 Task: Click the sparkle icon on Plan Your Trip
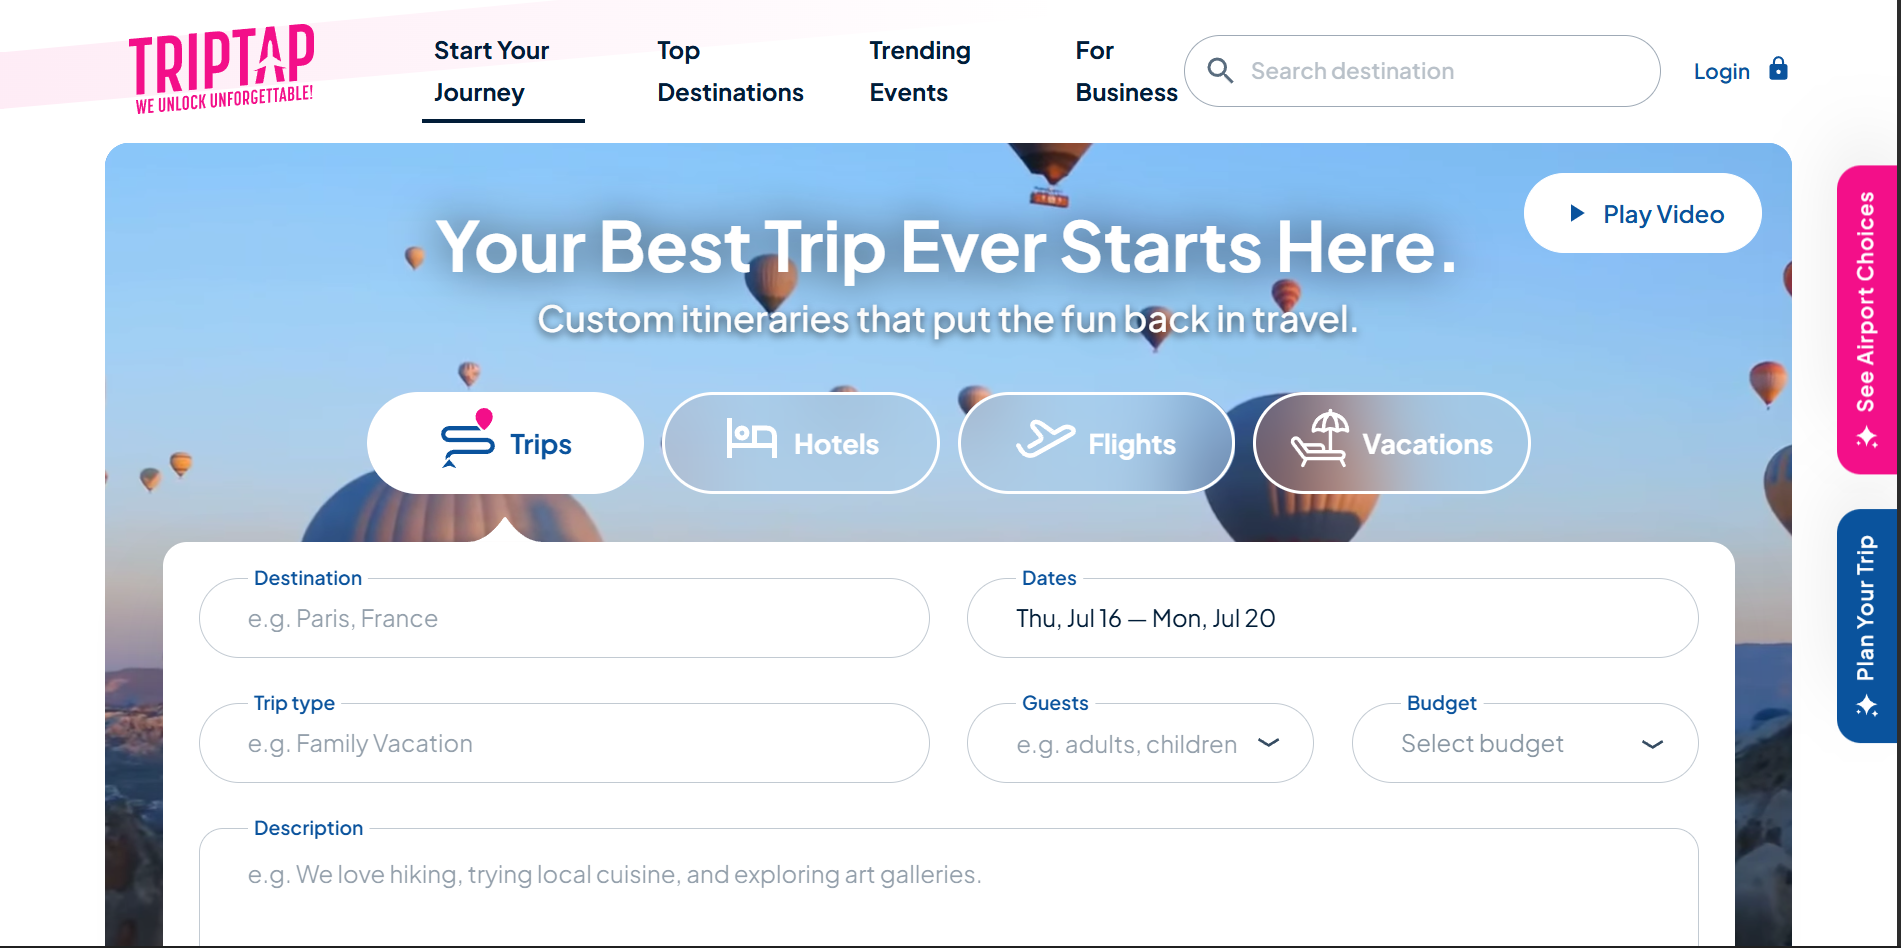pyautogui.click(x=1866, y=707)
